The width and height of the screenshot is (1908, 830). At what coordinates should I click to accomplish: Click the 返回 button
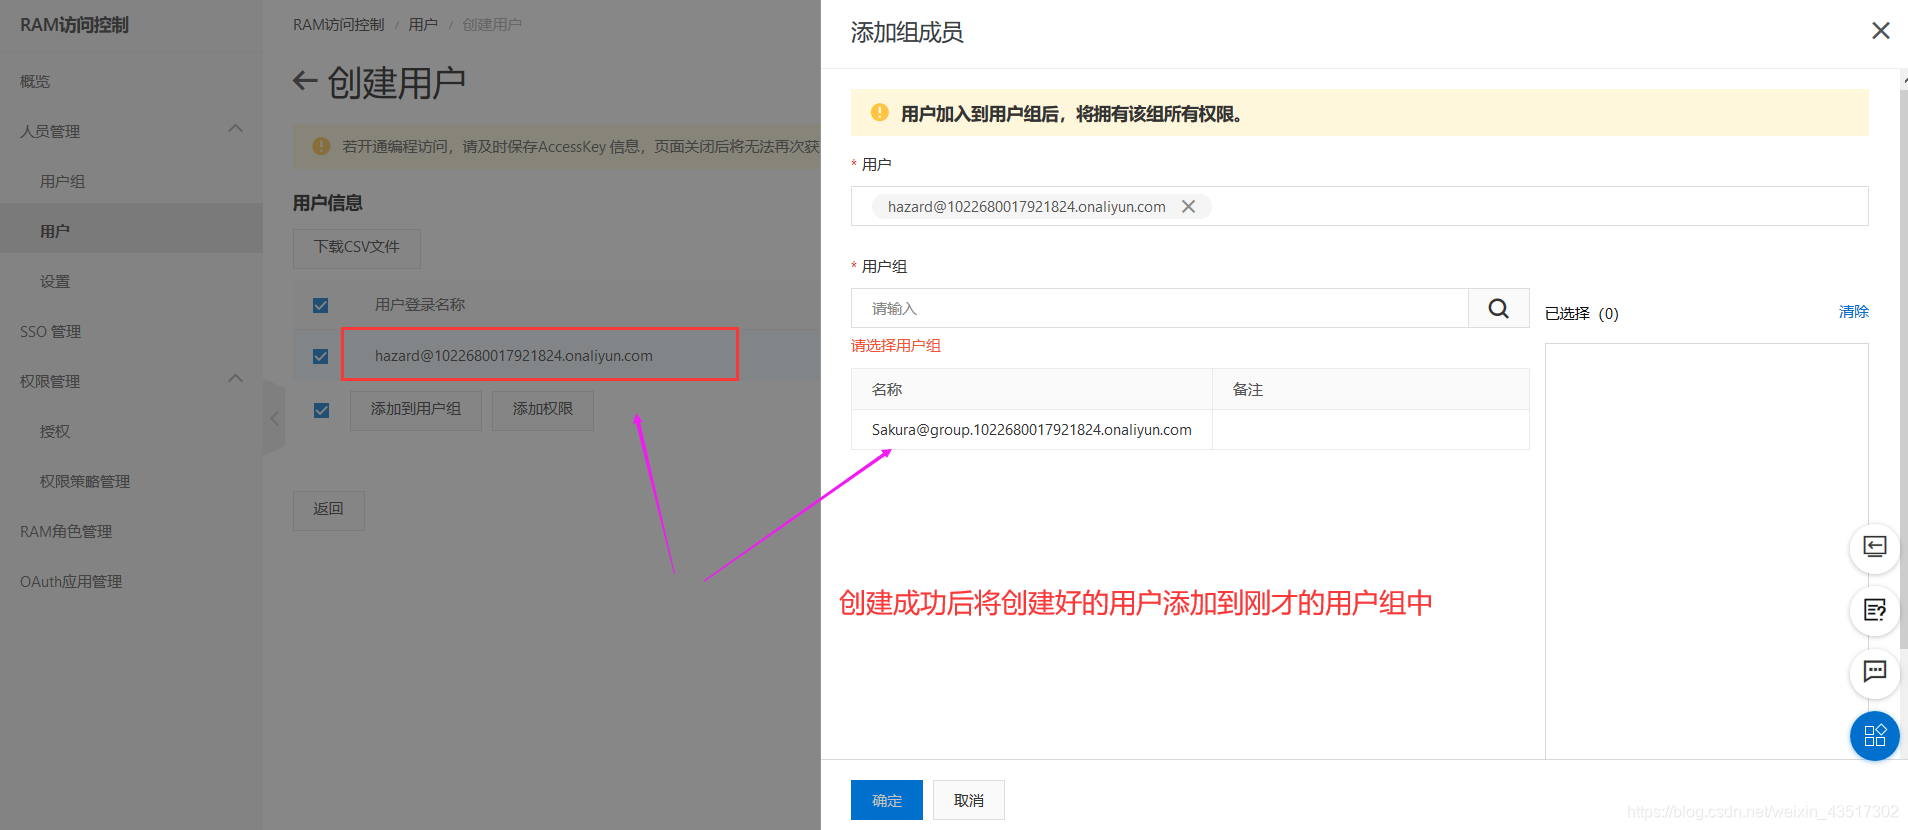pyautogui.click(x=329, y=510)
